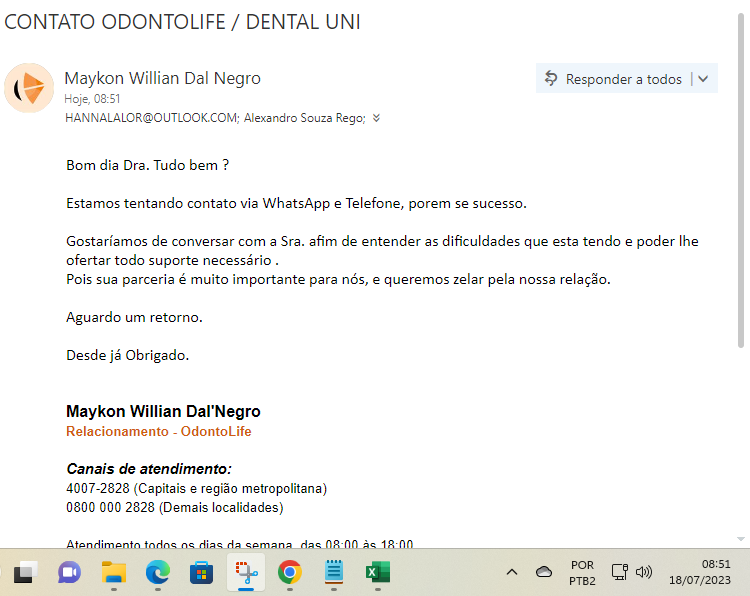The width and height of the screenshot is (750, 596).
Task: Click Responder a todos button
Action: tap(613, 79)
